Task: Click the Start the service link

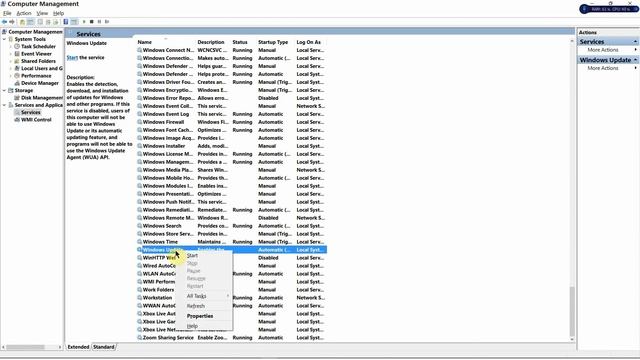Action: point(72,58)
